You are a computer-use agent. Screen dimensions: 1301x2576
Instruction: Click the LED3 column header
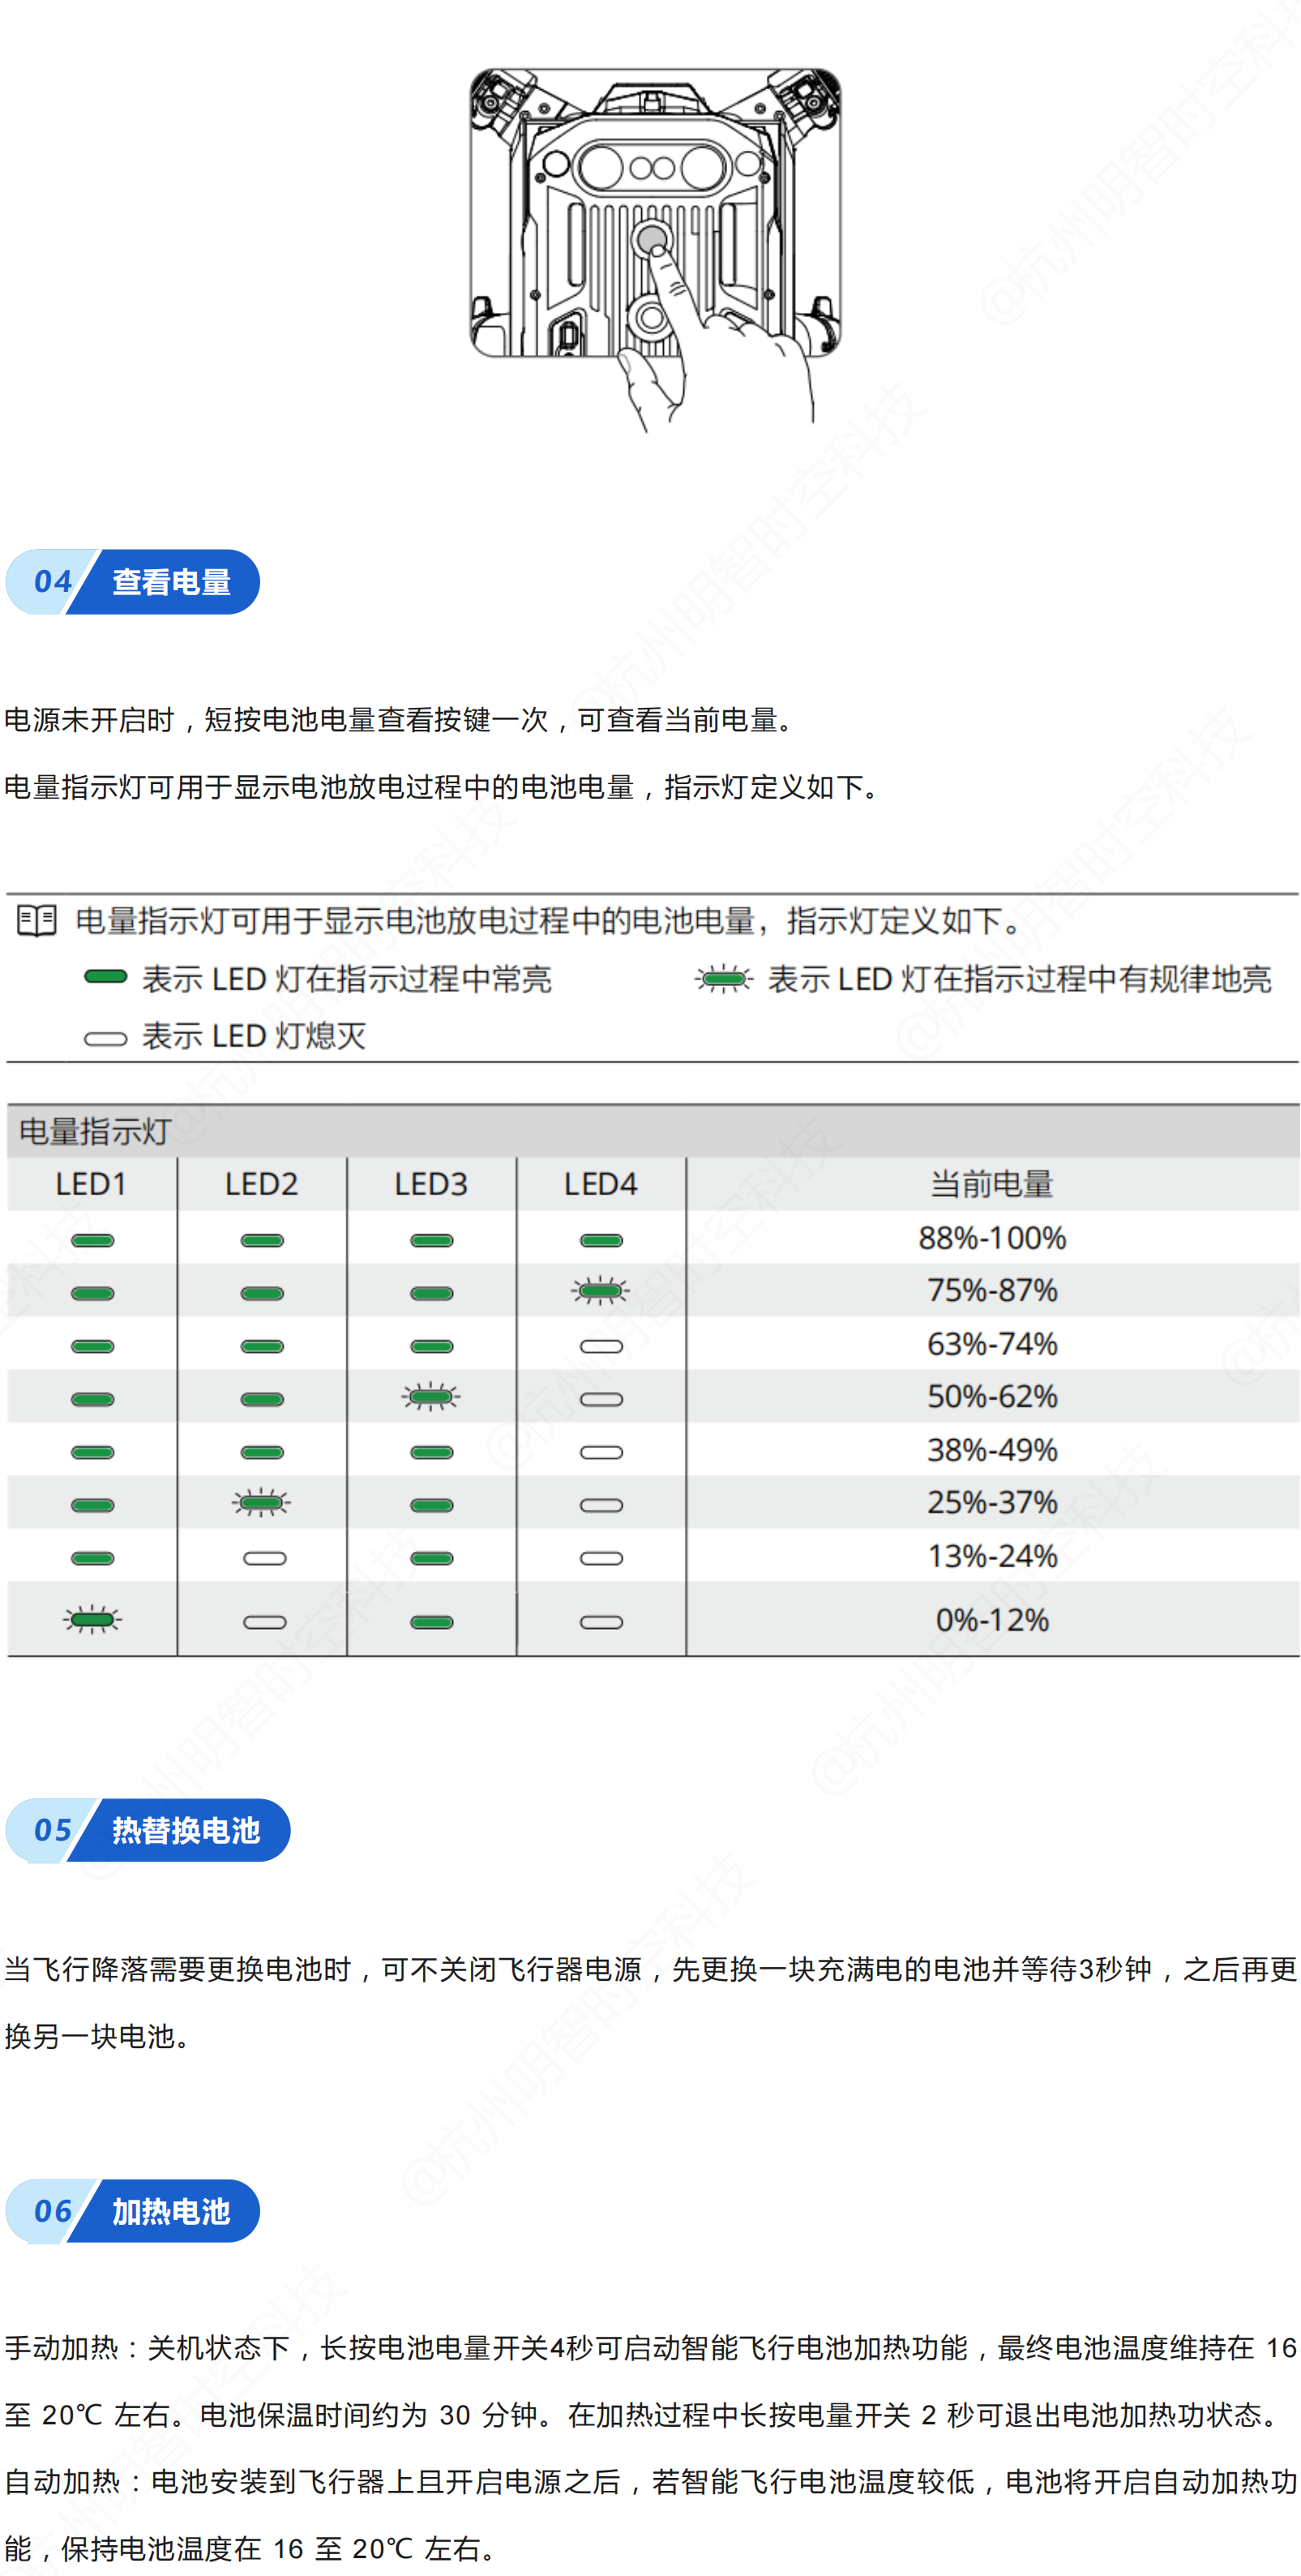[431, 1184]
